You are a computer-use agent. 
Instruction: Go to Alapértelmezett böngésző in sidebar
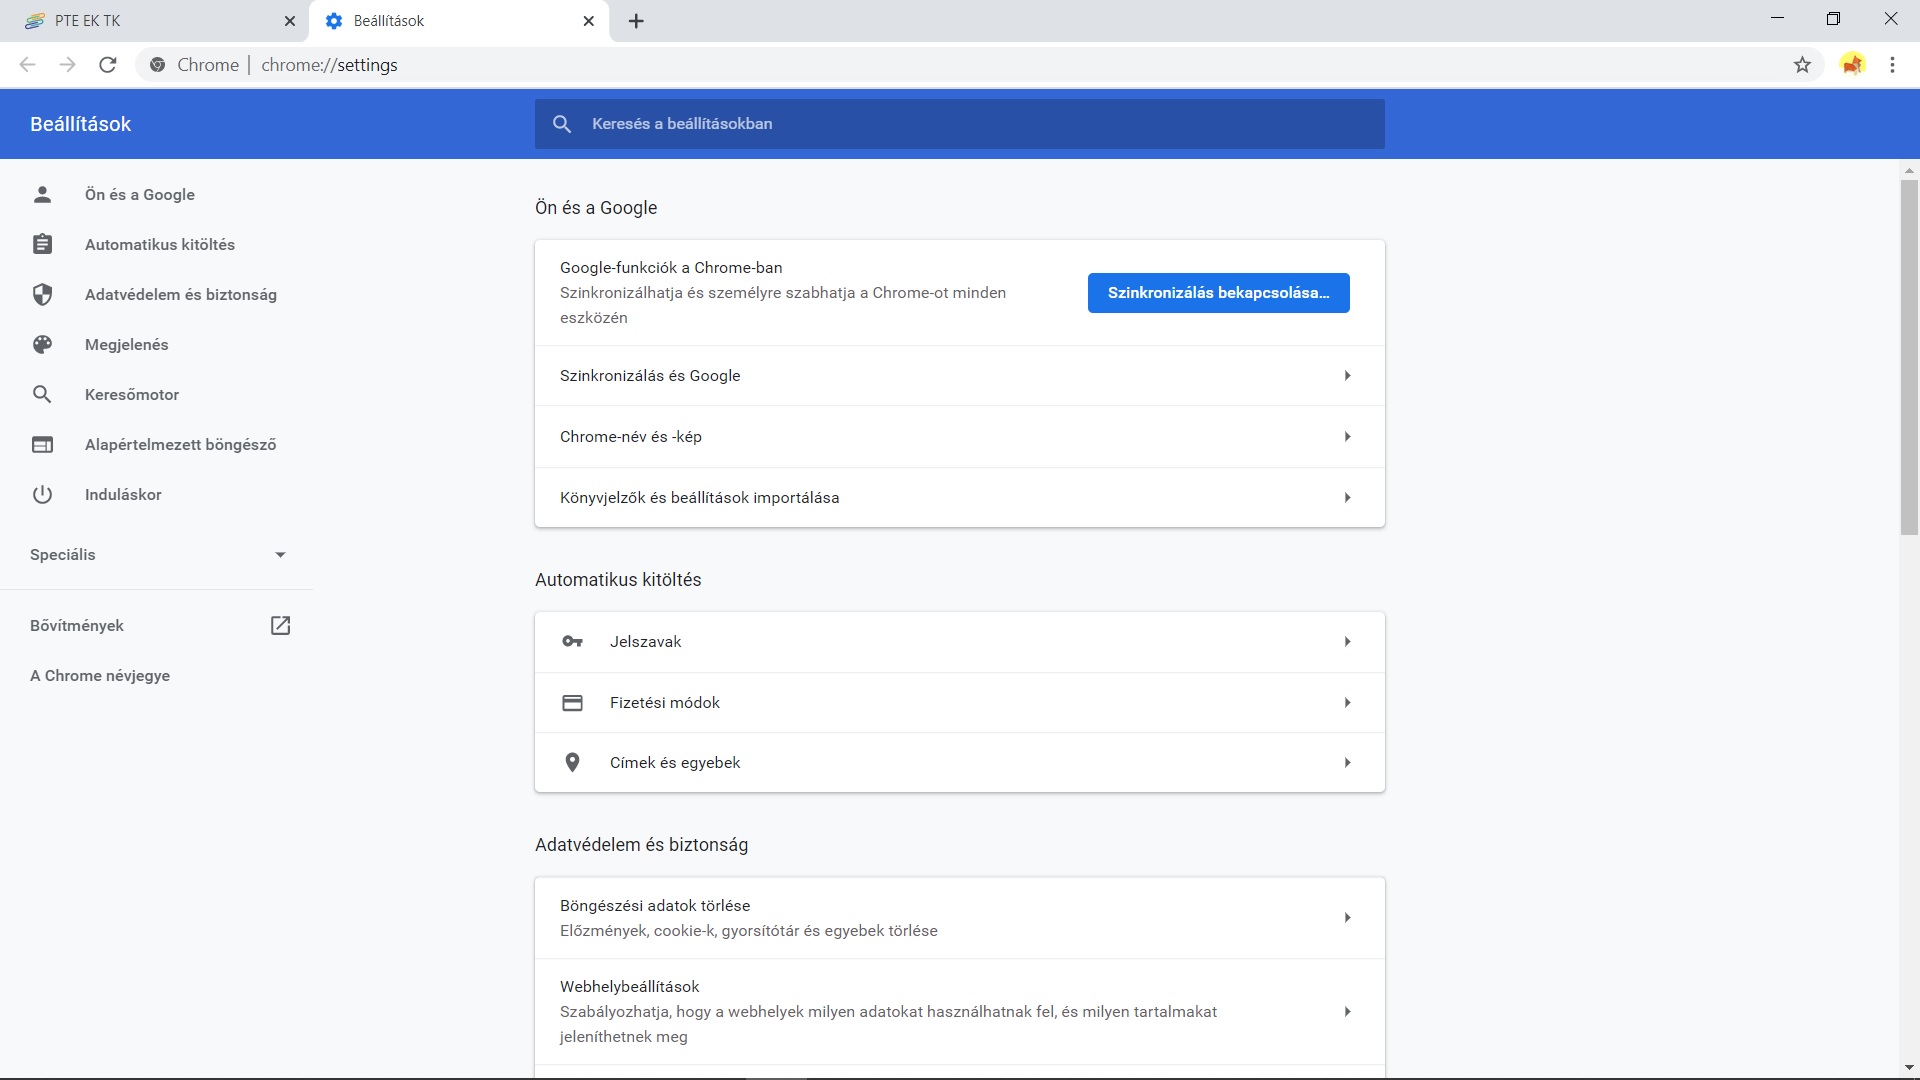tap(181, 445)
